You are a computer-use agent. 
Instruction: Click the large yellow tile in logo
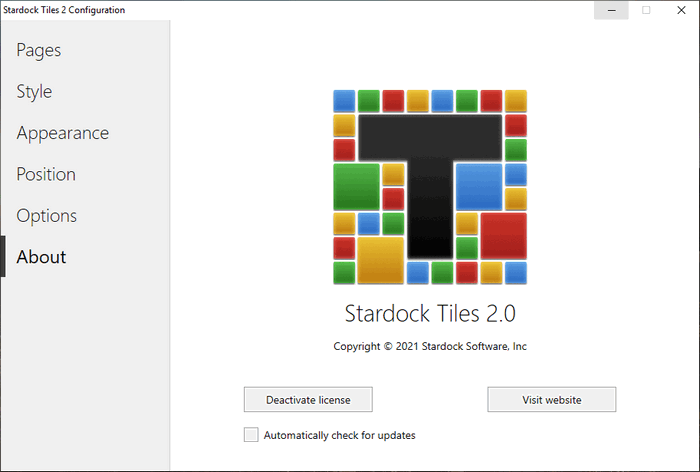381,260
